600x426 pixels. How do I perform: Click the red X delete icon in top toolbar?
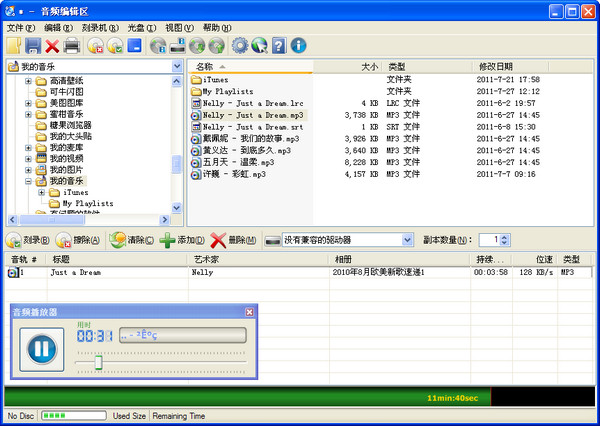(52, 46)
